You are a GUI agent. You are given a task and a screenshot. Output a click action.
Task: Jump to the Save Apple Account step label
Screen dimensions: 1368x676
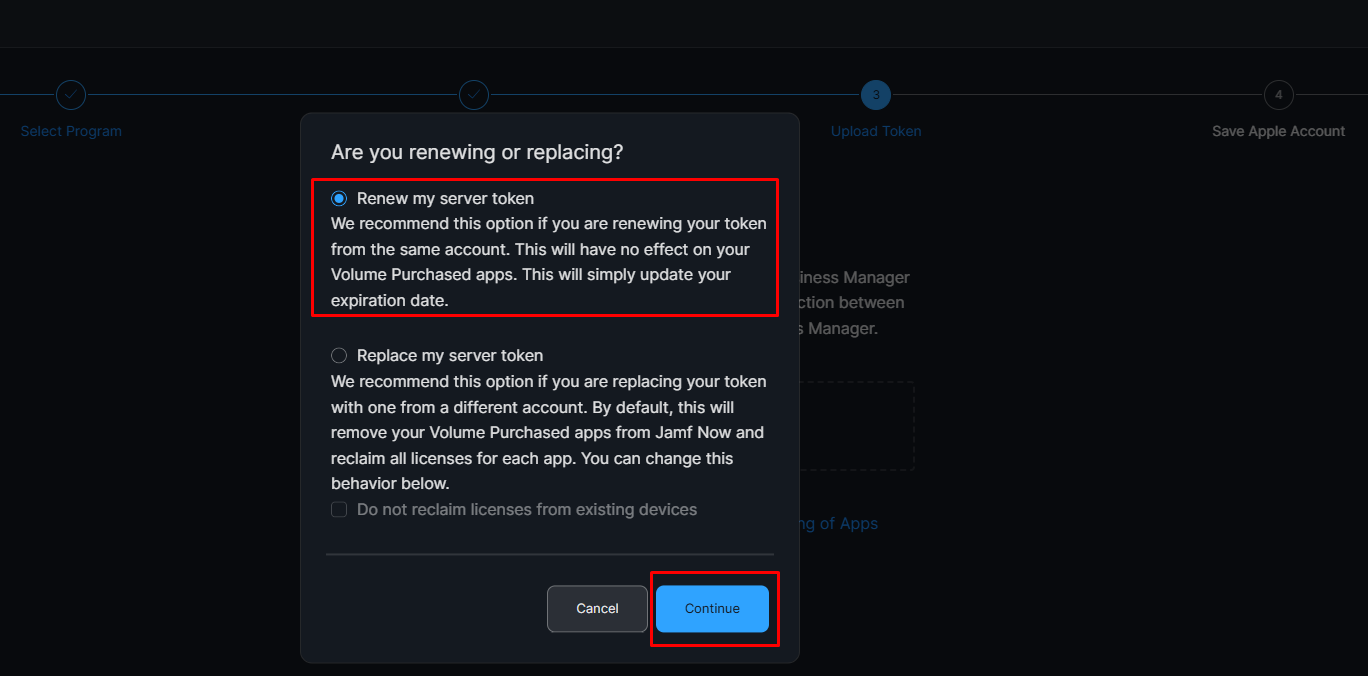[1278, 131]
